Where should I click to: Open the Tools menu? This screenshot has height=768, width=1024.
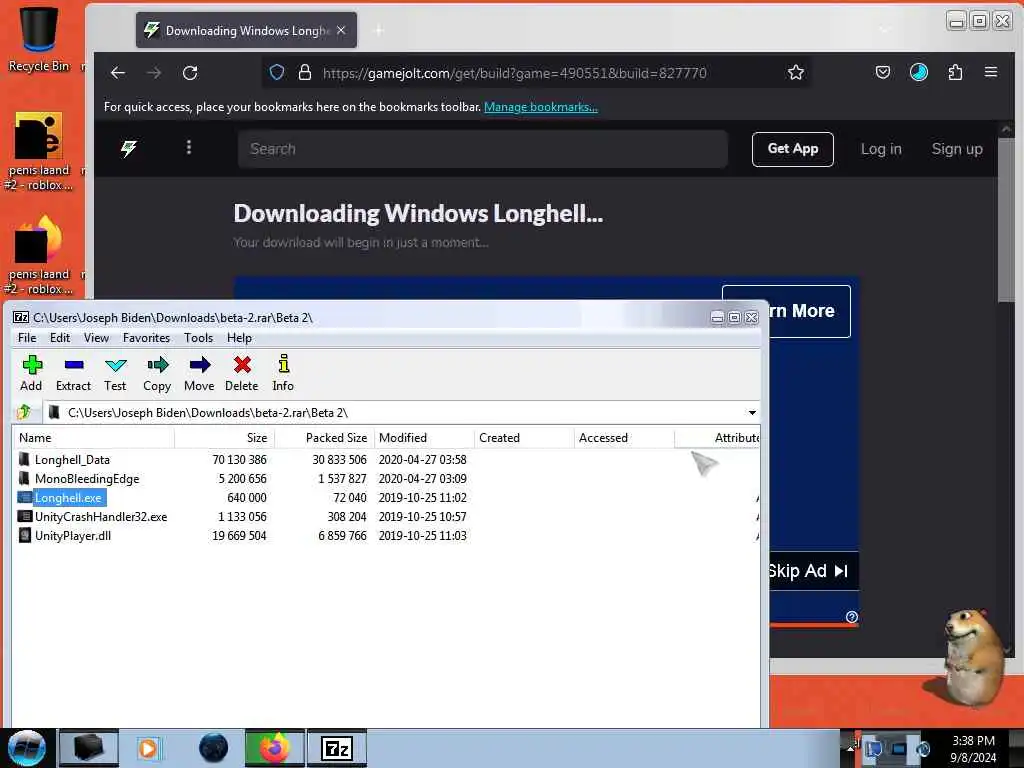tap(198, 338)
